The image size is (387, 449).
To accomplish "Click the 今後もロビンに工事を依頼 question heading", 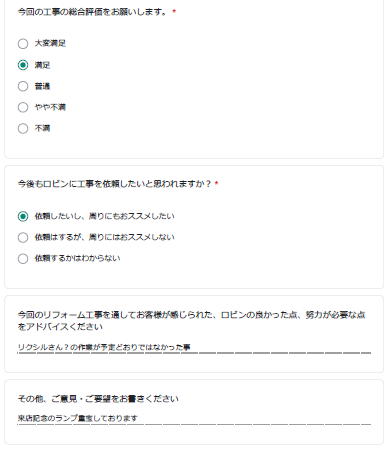I will [114, 184].
